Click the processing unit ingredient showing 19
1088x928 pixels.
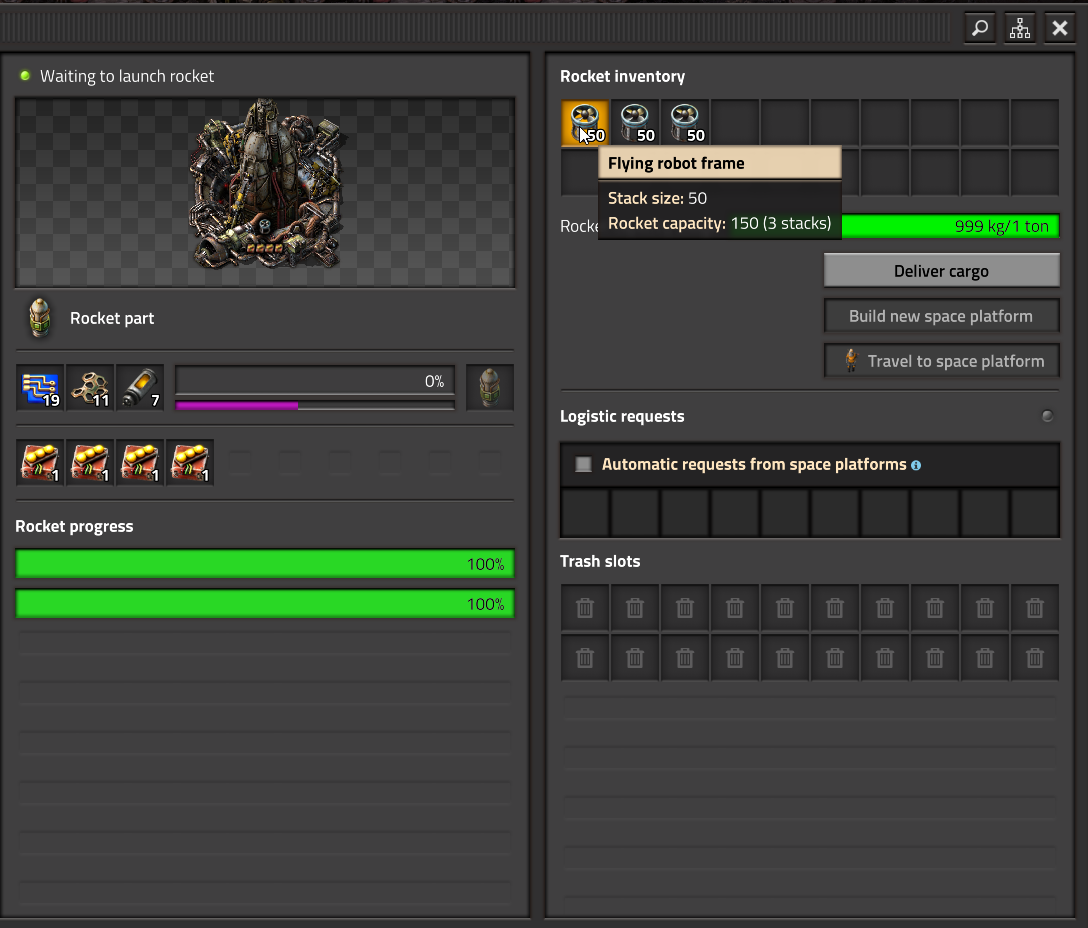40,387
